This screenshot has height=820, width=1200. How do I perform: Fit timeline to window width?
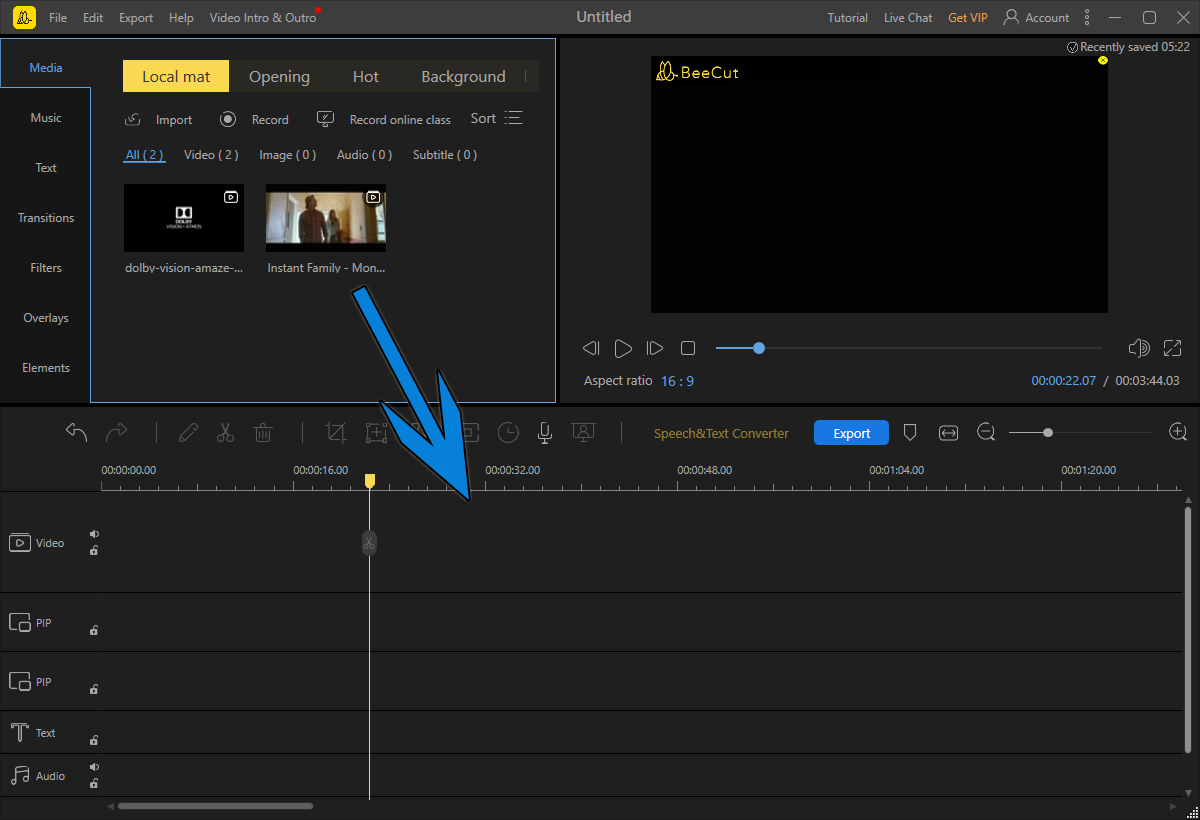click(948, 433)
